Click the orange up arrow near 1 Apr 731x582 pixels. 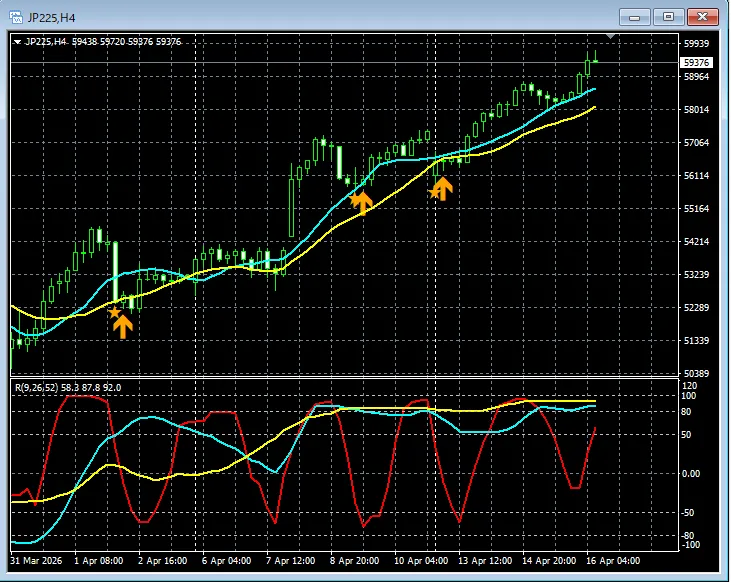click(123, 326)
